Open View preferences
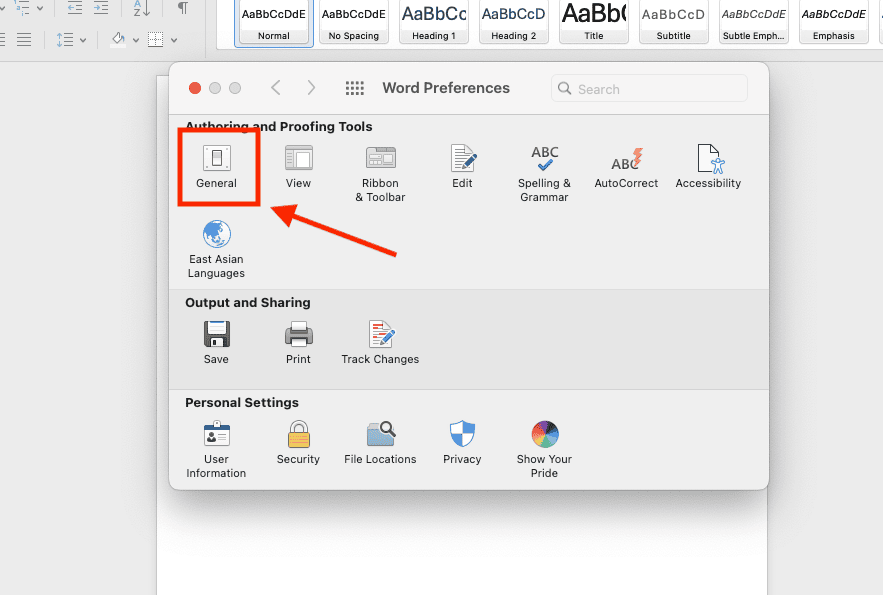 click(298, 167)
